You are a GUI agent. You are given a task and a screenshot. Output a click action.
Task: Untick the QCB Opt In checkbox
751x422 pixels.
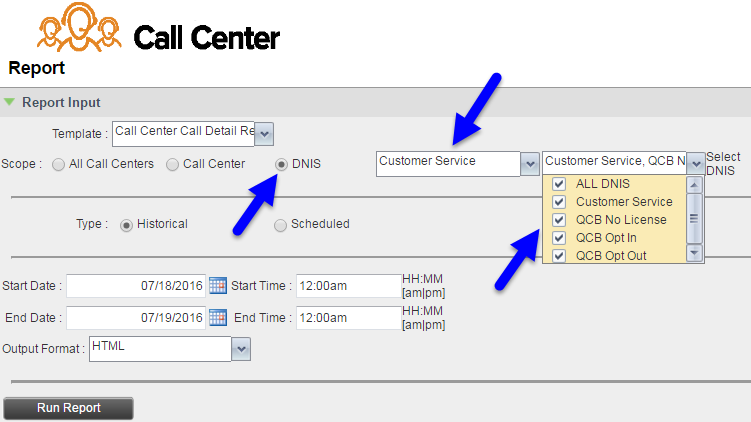(559, 238)
